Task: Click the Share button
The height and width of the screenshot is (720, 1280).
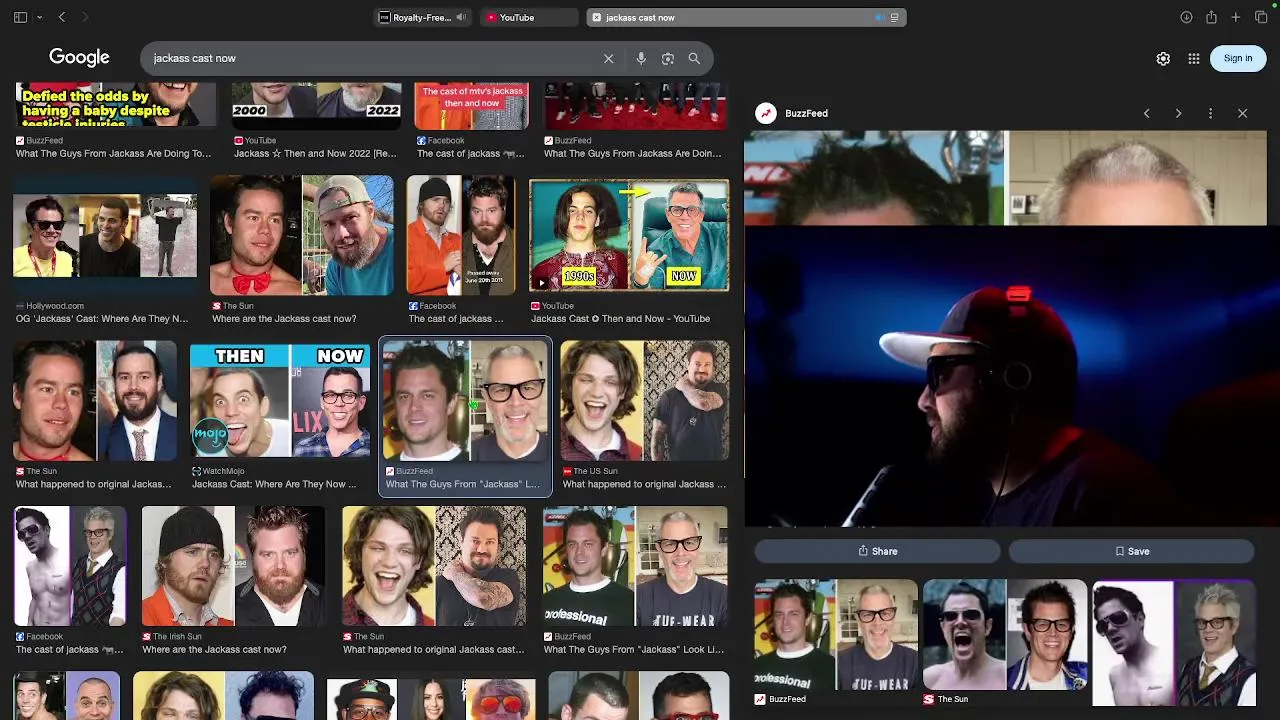Action: point(877,551)
